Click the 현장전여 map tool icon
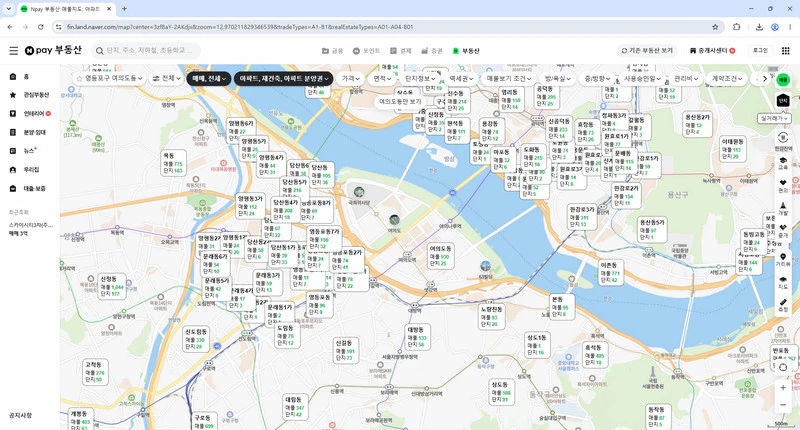This screenshot has height=430, width=800. (x=783, y=141)
